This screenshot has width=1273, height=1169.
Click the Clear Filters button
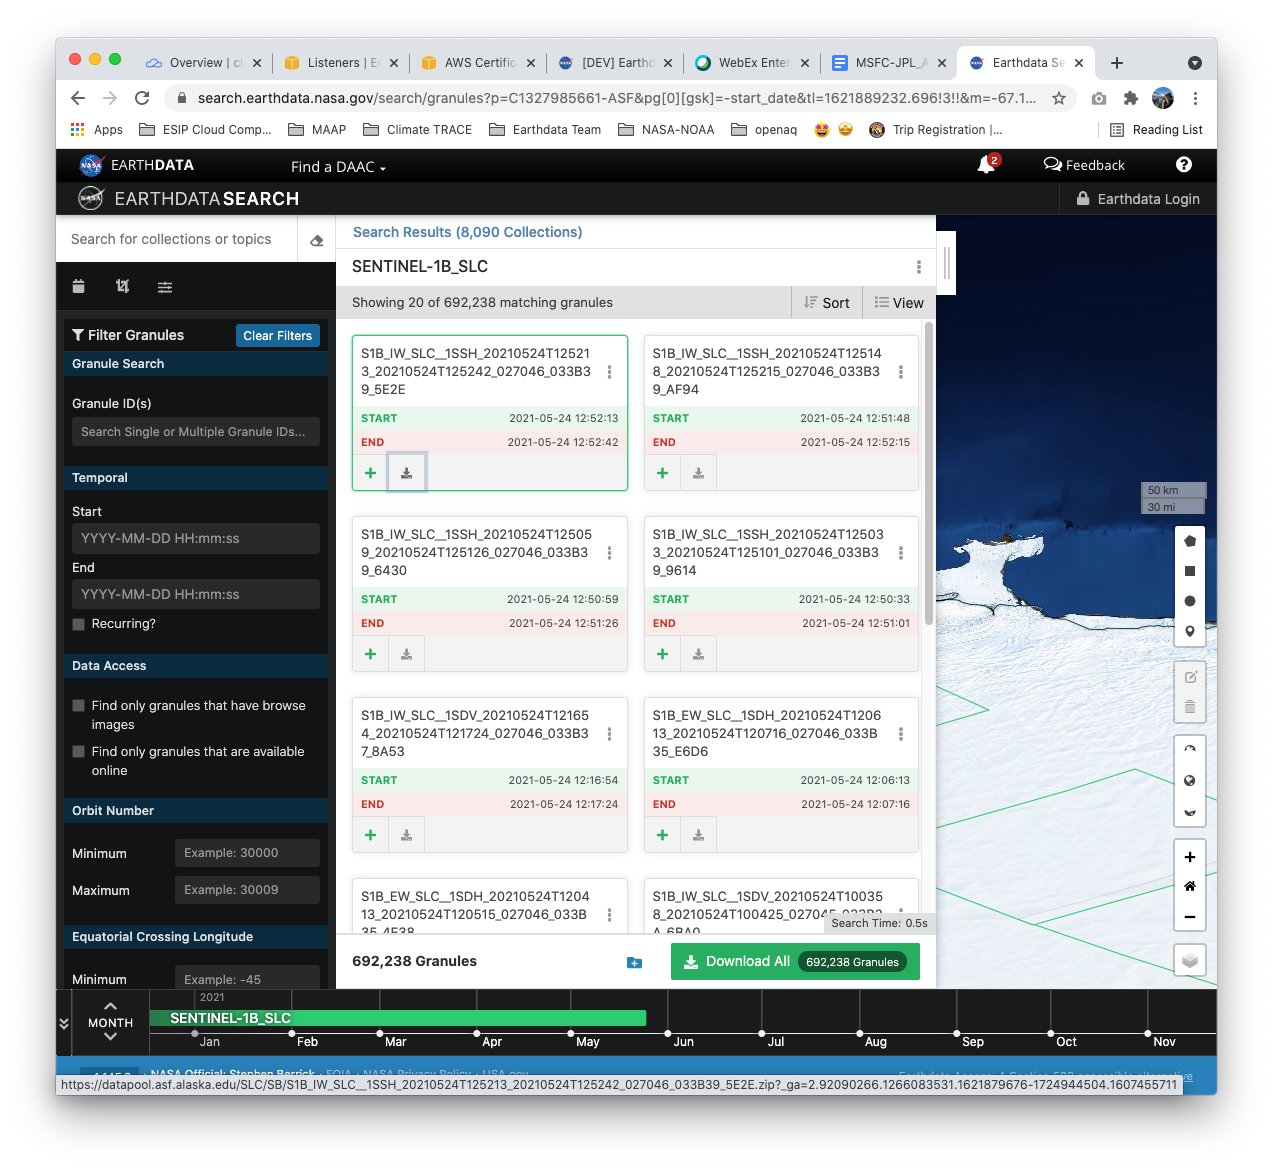(277, 335)
